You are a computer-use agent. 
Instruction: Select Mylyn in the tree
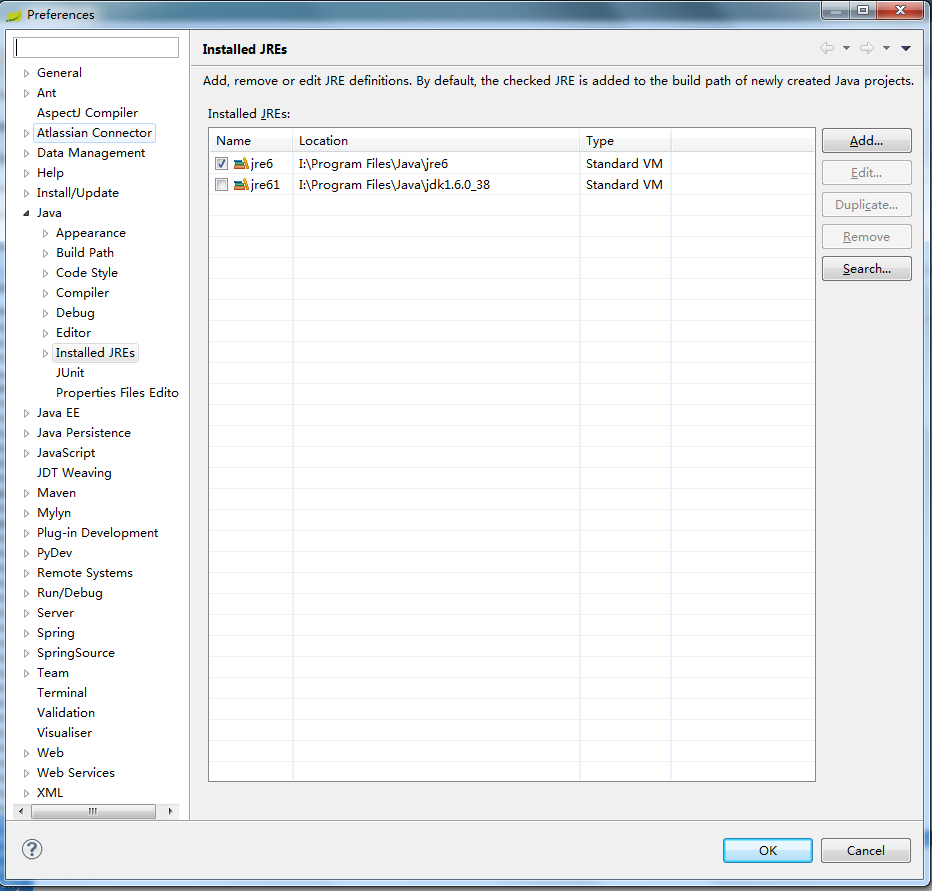pos(54,513)
